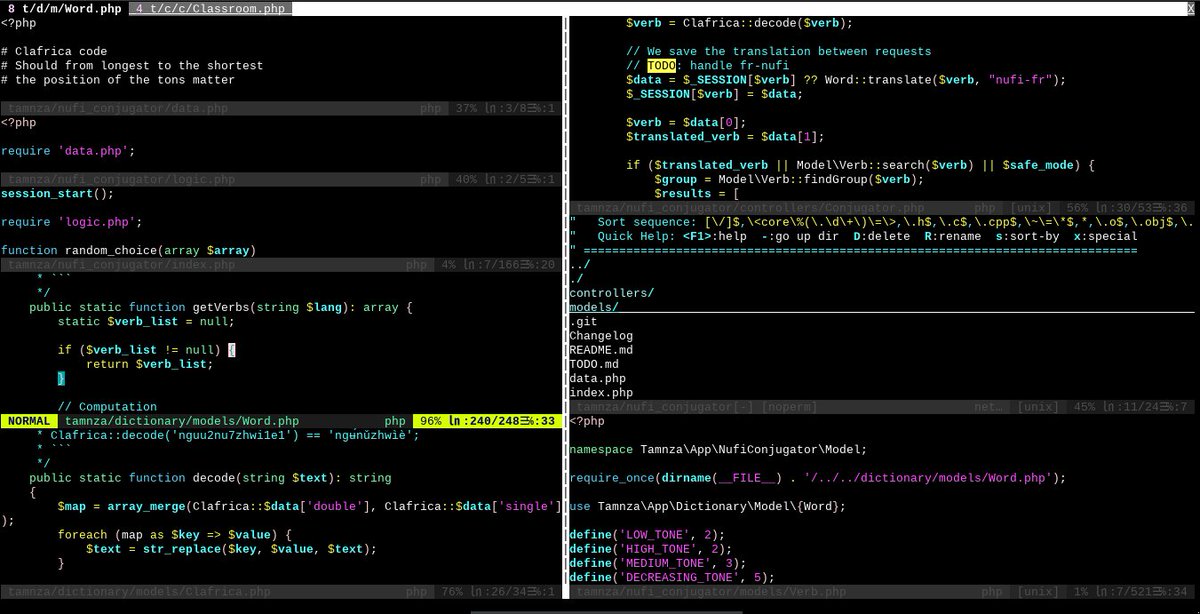Screen dimensions: 1200x614
Task: Open the parent directory ../ entry in netrw
Action: pos(581,264)
